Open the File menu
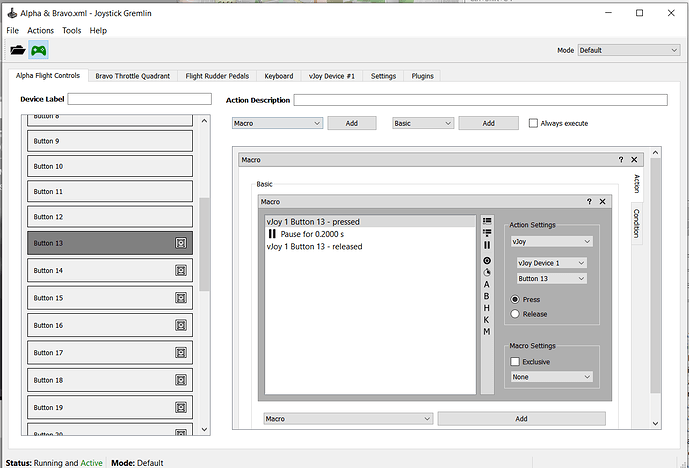 13,30
